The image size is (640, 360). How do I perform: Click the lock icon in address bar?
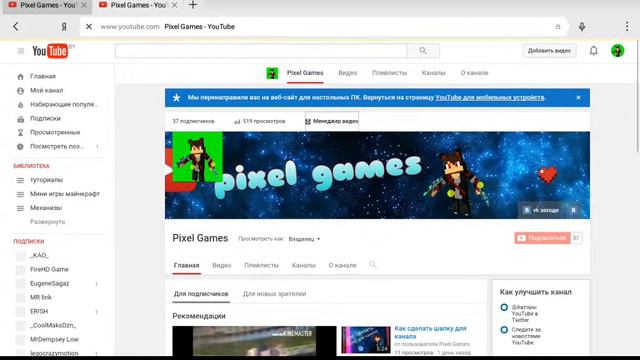pyautogui.click(x=558, y=27)
